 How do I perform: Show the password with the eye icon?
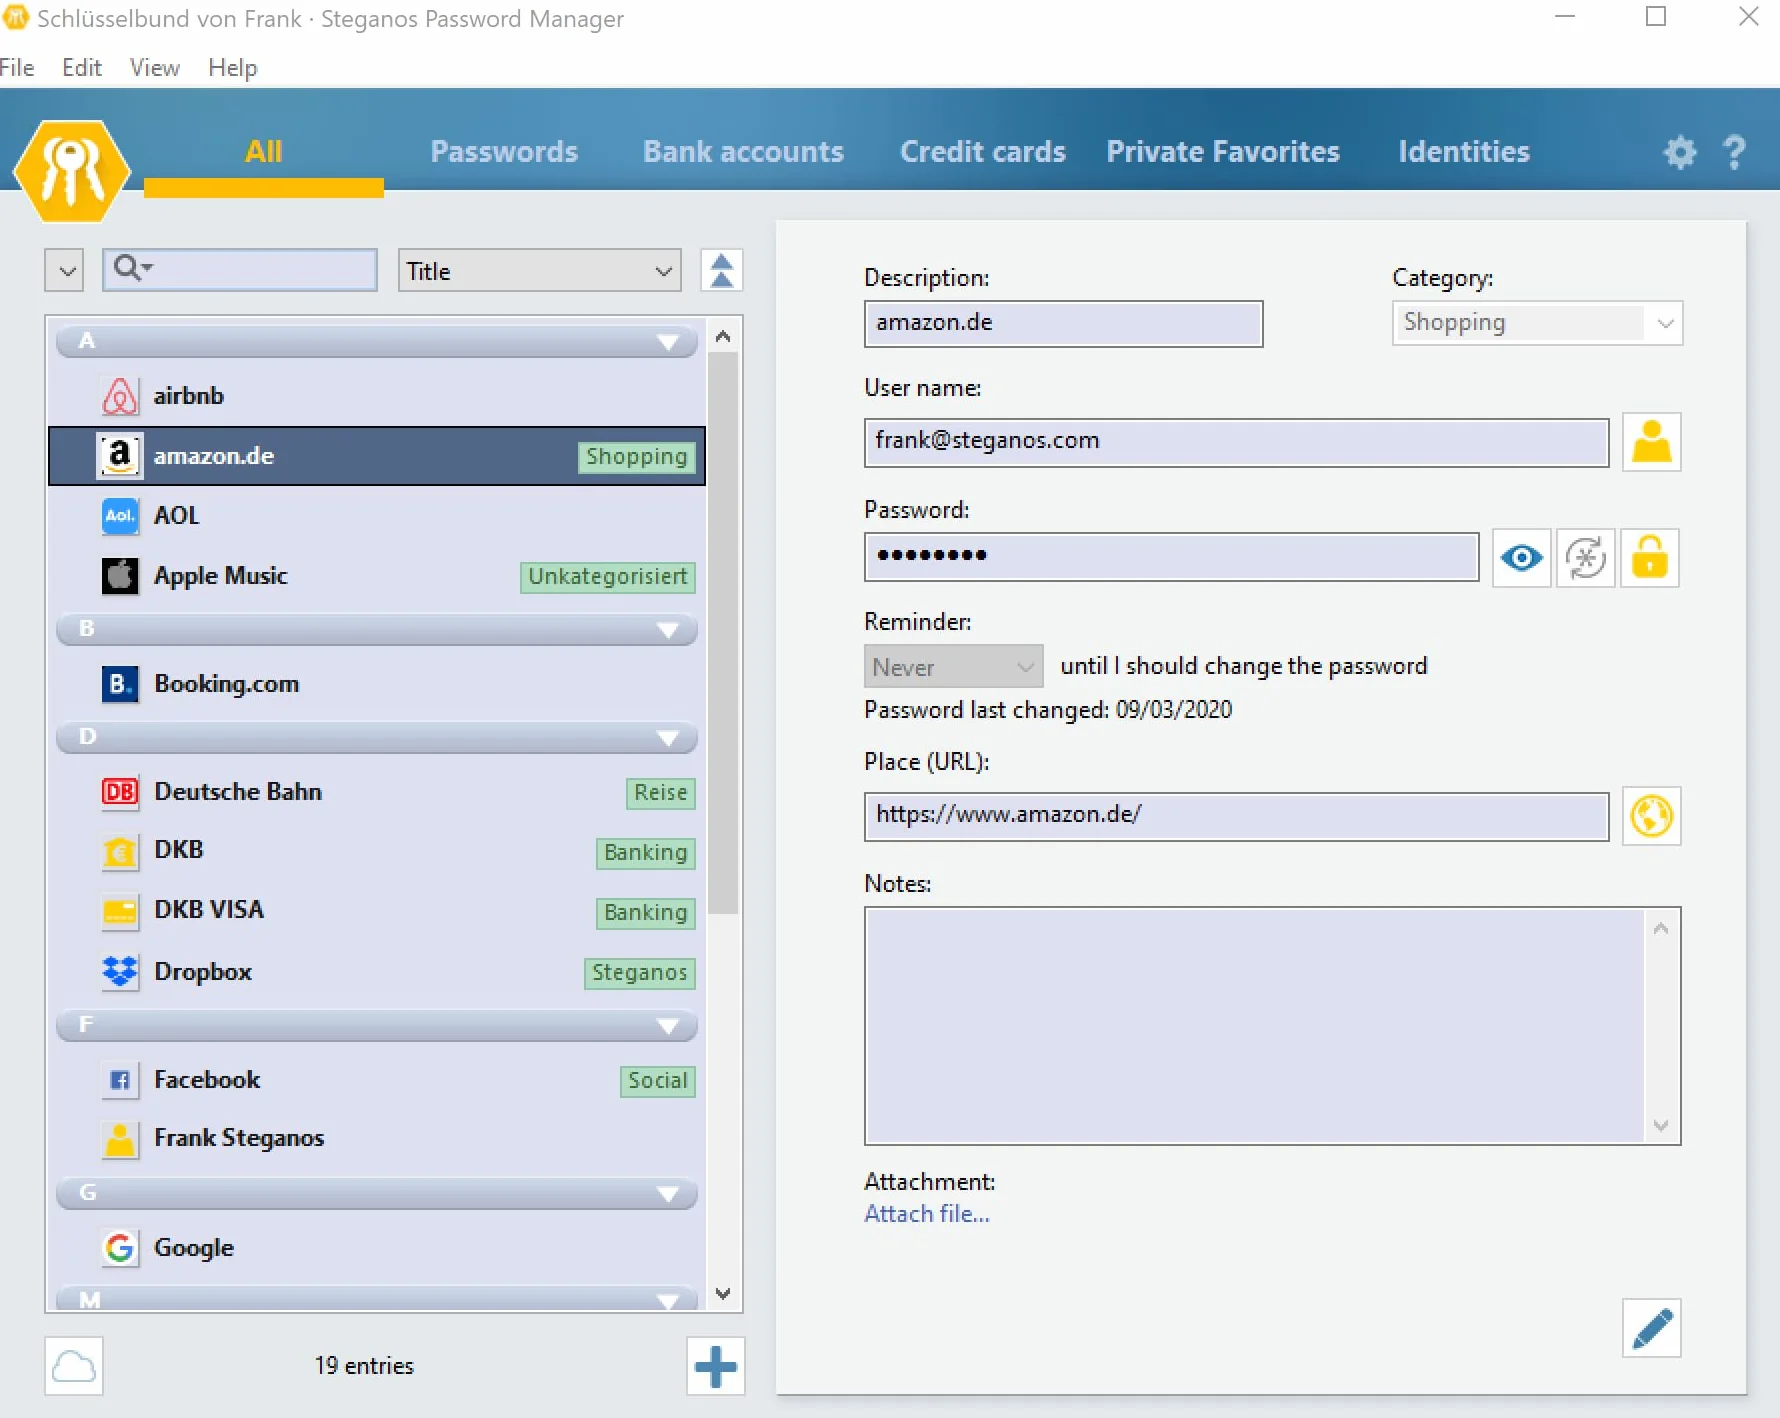pos(1521,558)
